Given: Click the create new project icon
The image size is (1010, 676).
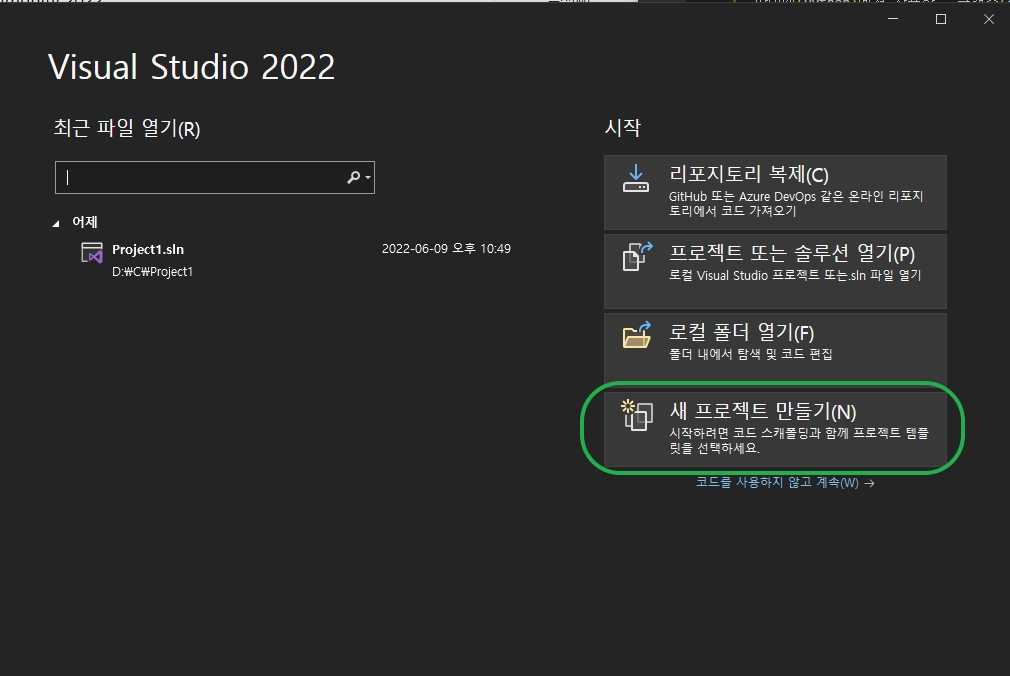Looking at the screenshot, I should click(636, 415).
